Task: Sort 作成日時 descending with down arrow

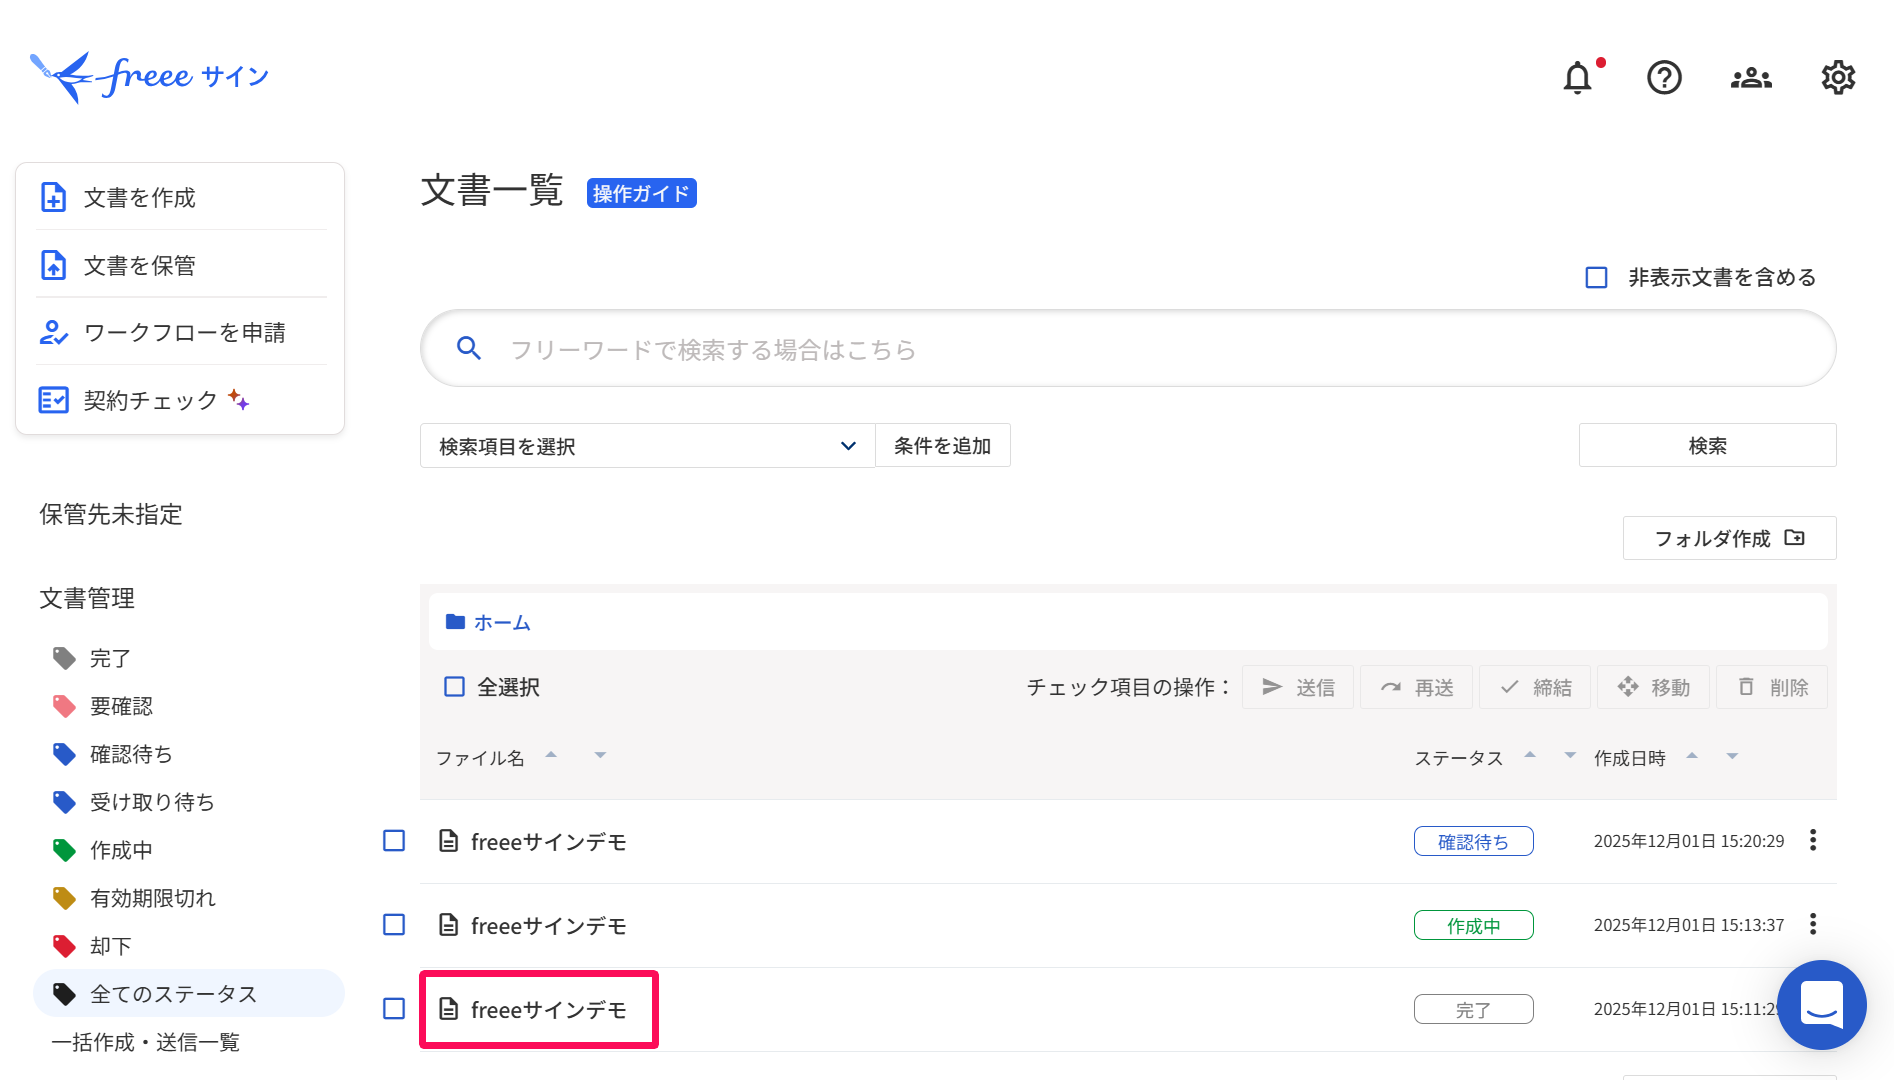Action: [1732, 755]
